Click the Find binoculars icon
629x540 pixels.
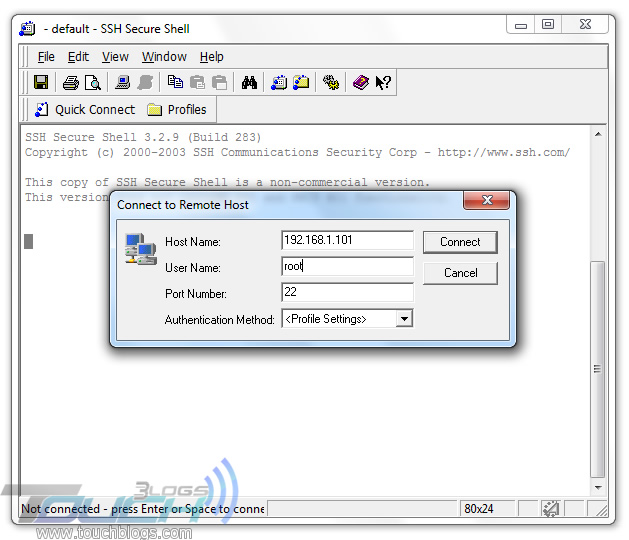249,83
